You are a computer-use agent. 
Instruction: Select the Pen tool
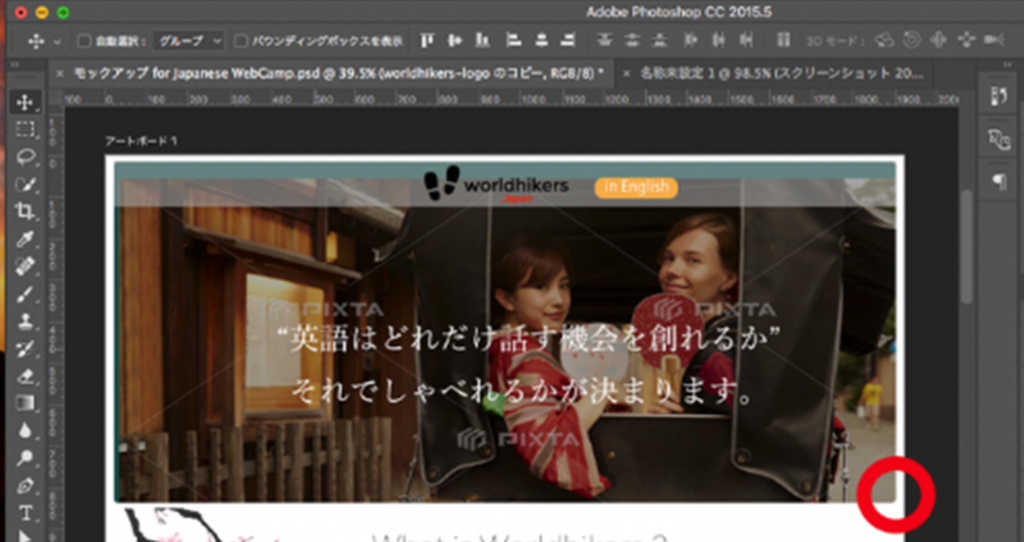coord(25,486)
